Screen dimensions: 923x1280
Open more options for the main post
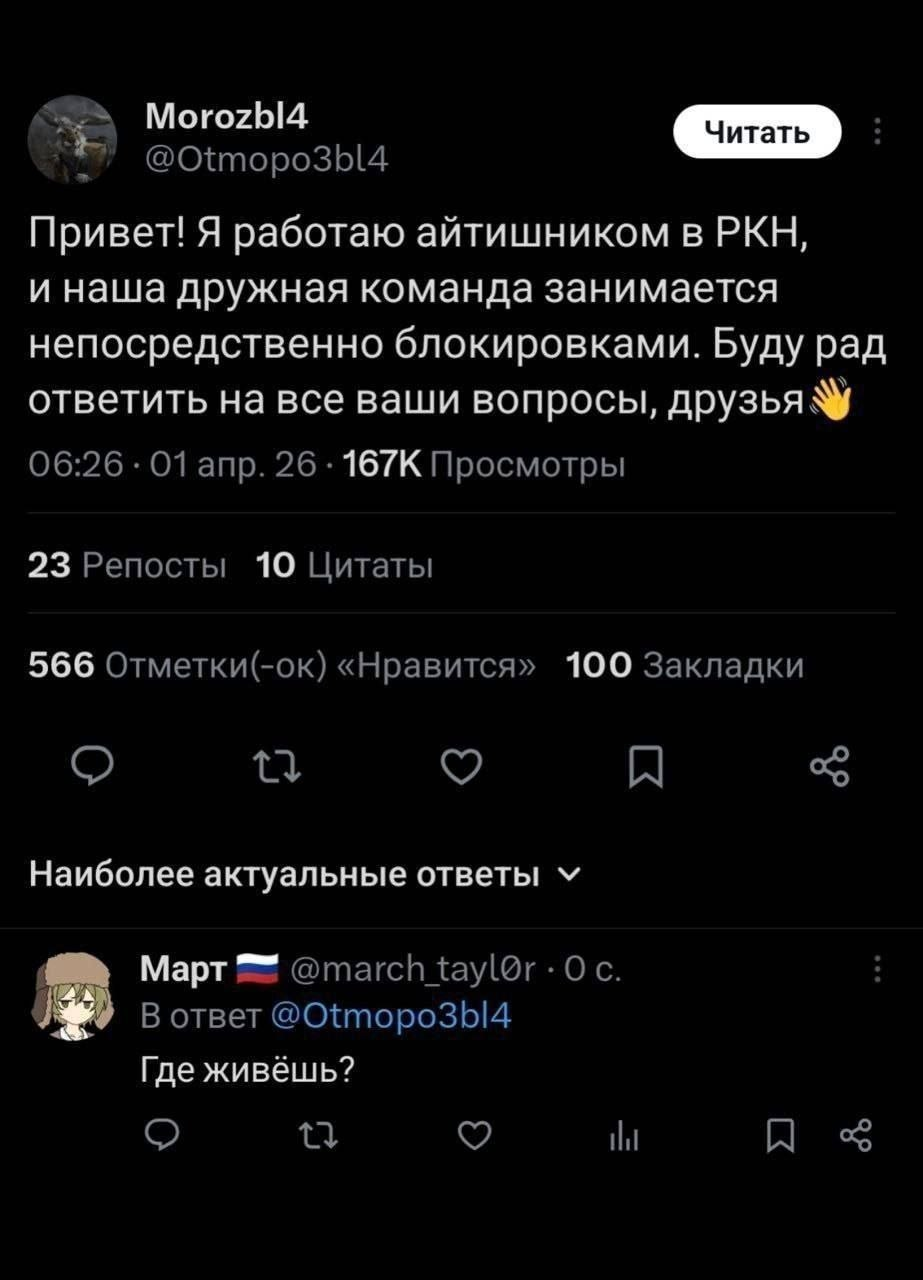(877, 132)
